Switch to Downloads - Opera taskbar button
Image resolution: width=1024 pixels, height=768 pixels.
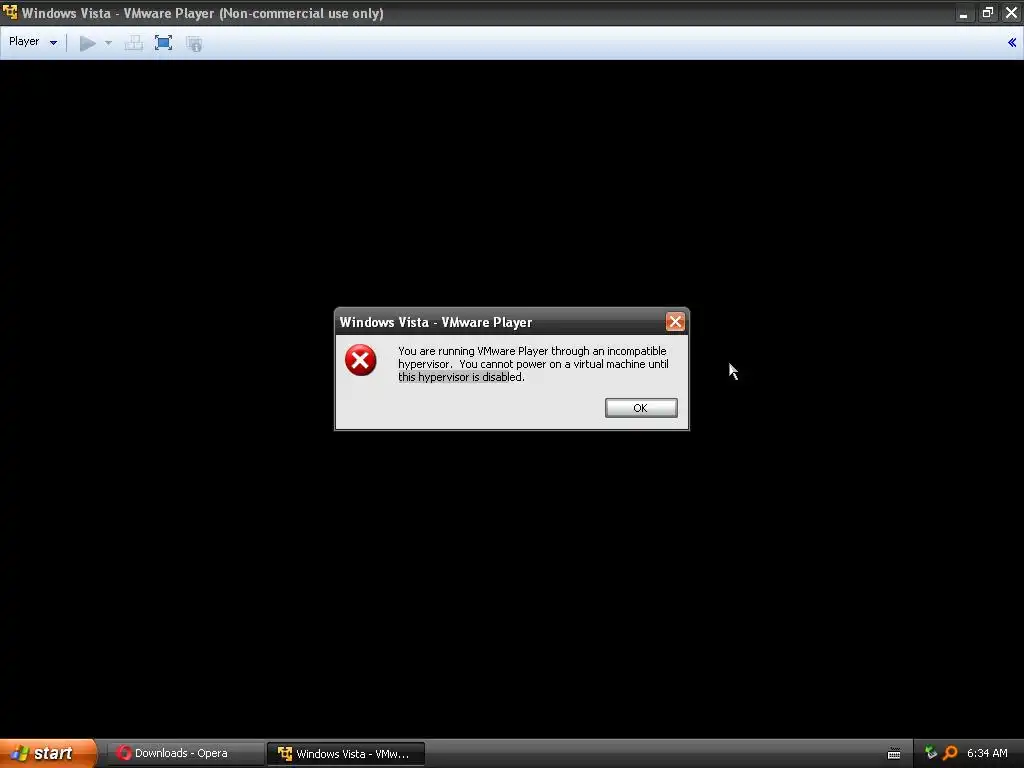click(x=185, y=753)
